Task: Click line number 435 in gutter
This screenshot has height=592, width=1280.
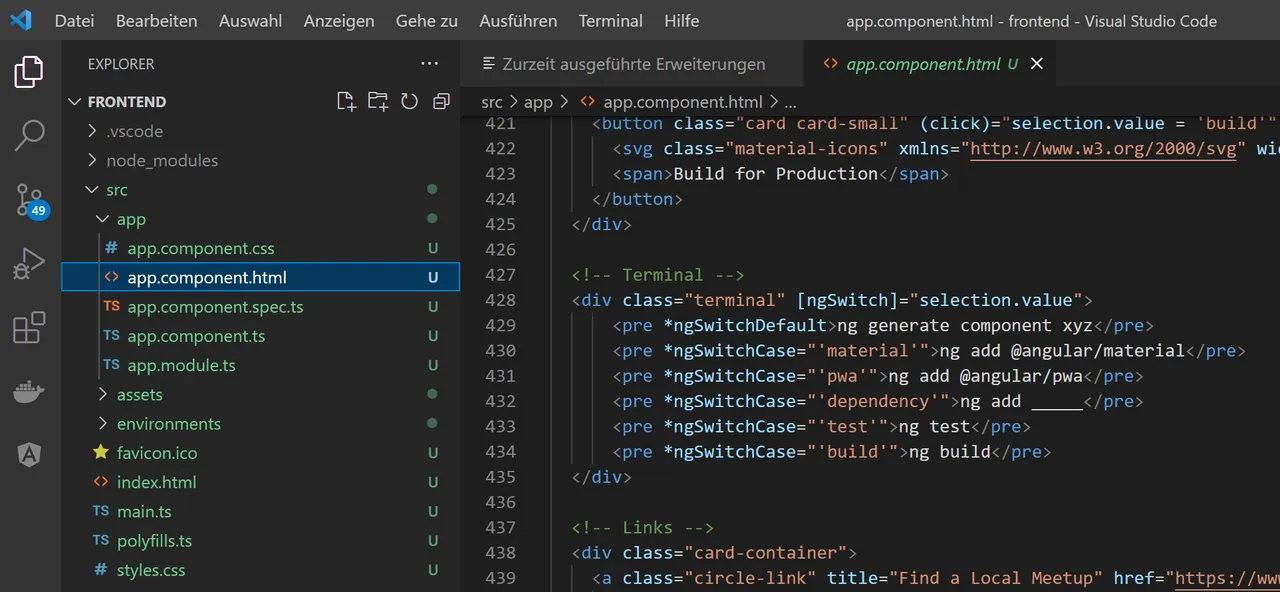Action: pyautogui.click(x=500, y=477)
